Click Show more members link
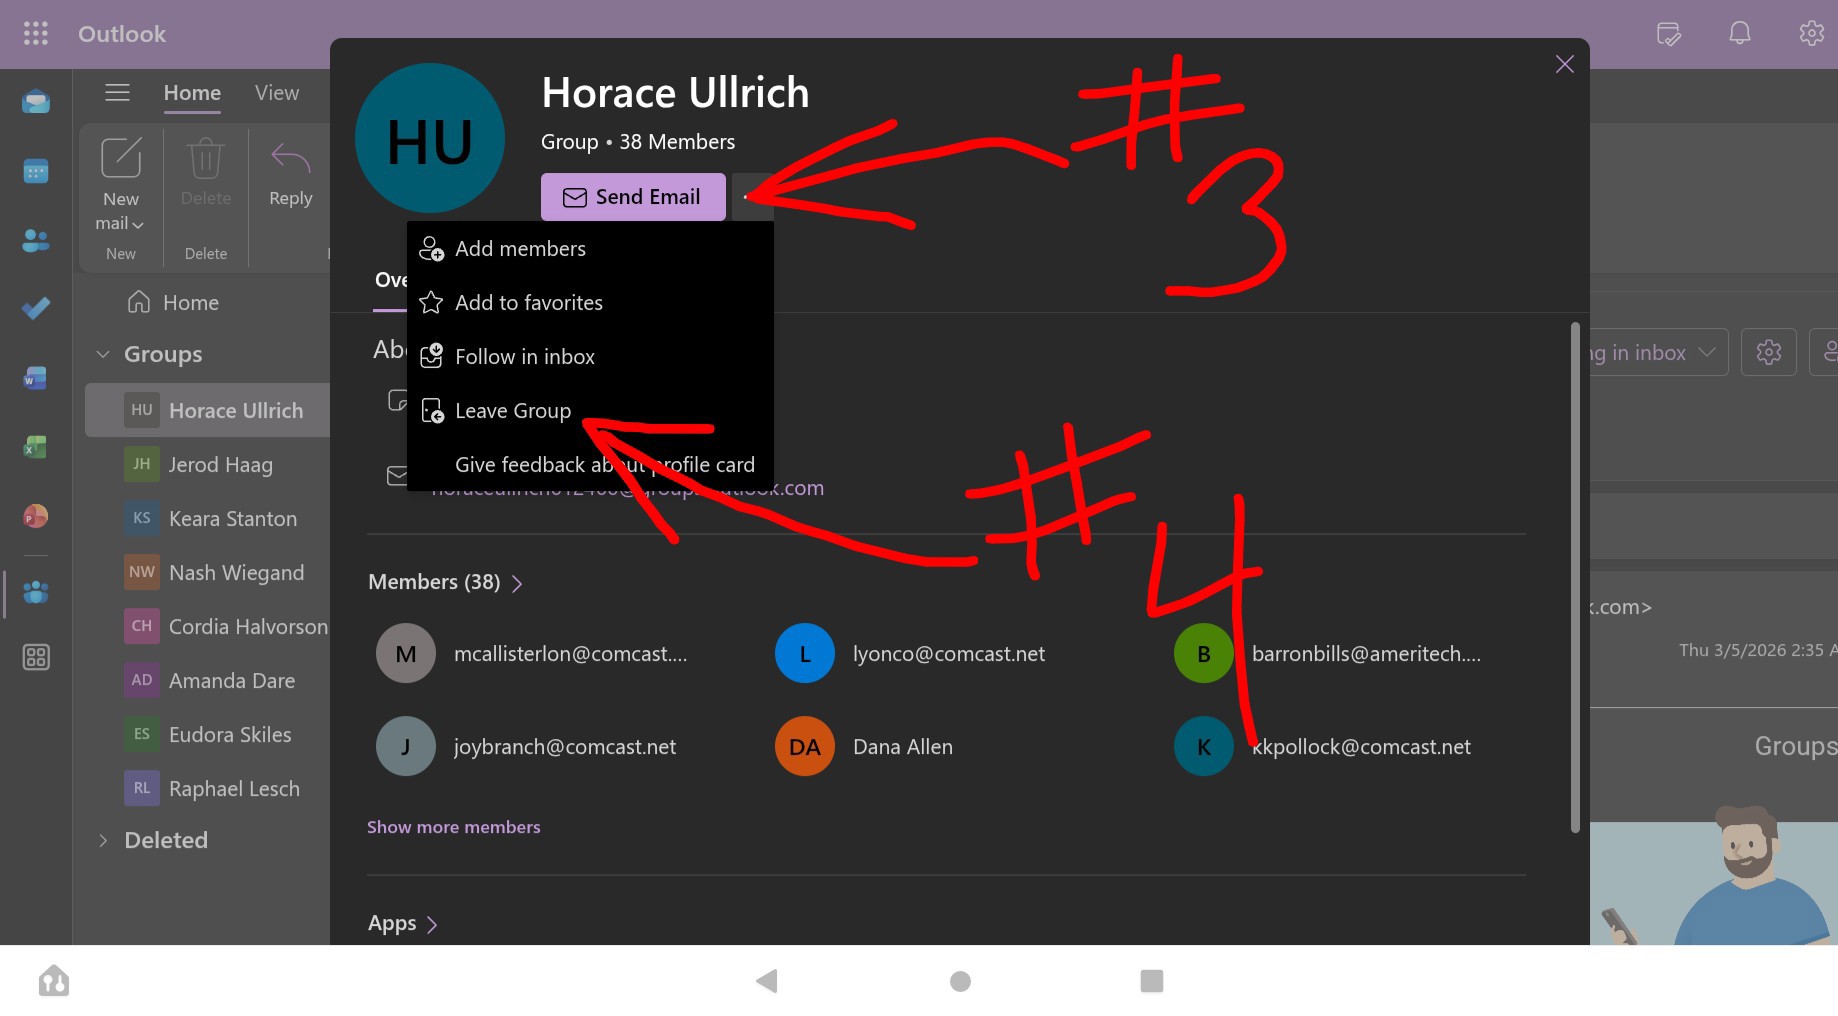1838x1016 pixels. click(x=453, y=827)
